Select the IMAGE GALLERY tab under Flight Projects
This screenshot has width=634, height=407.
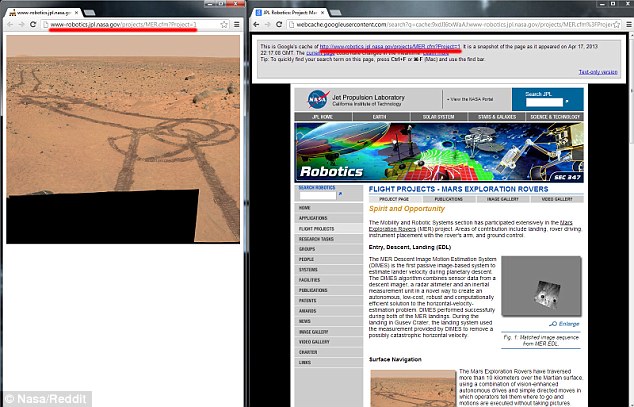(503, 199)
